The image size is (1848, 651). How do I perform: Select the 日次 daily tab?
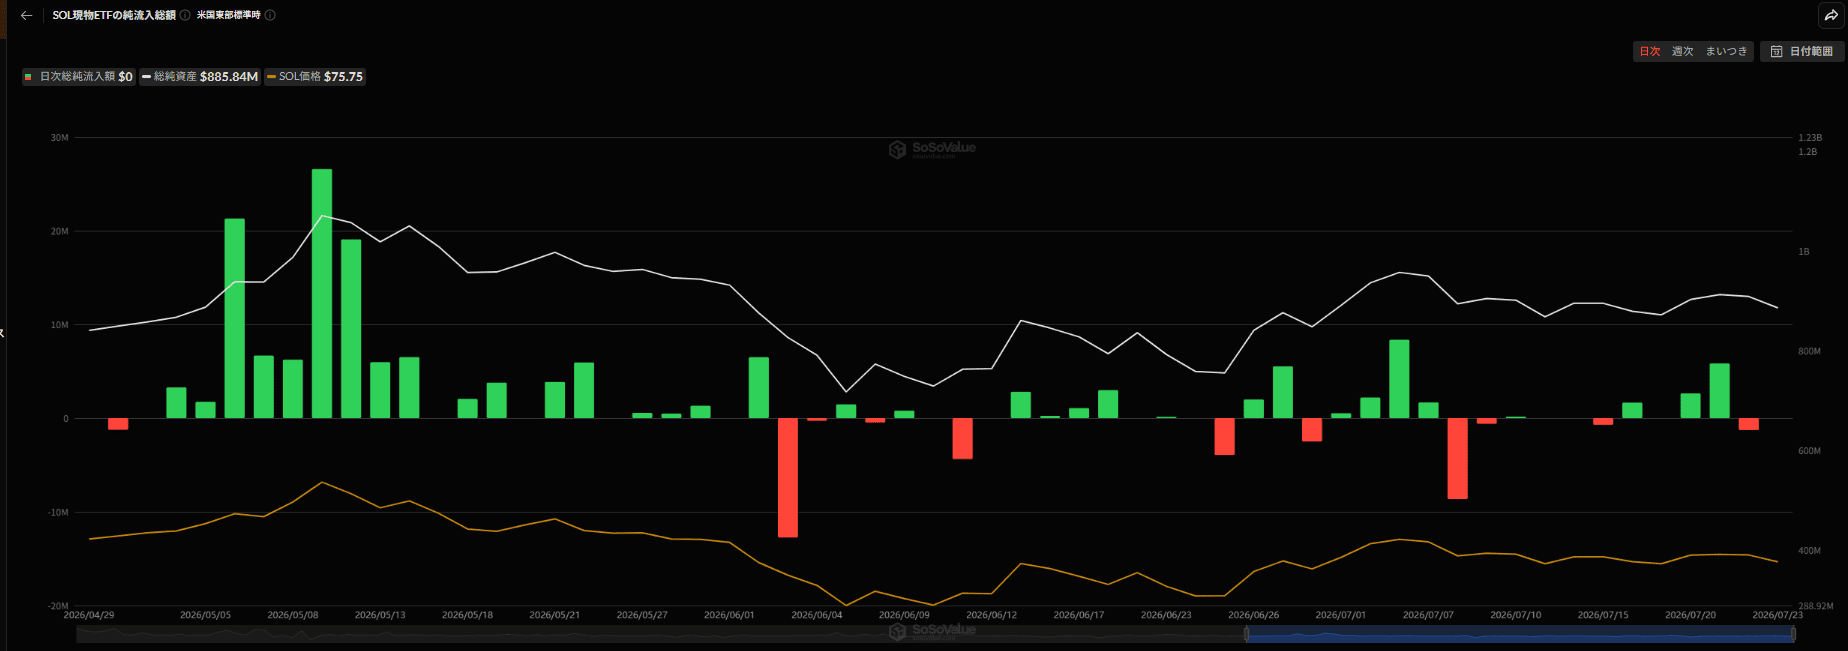(1650, 51)
